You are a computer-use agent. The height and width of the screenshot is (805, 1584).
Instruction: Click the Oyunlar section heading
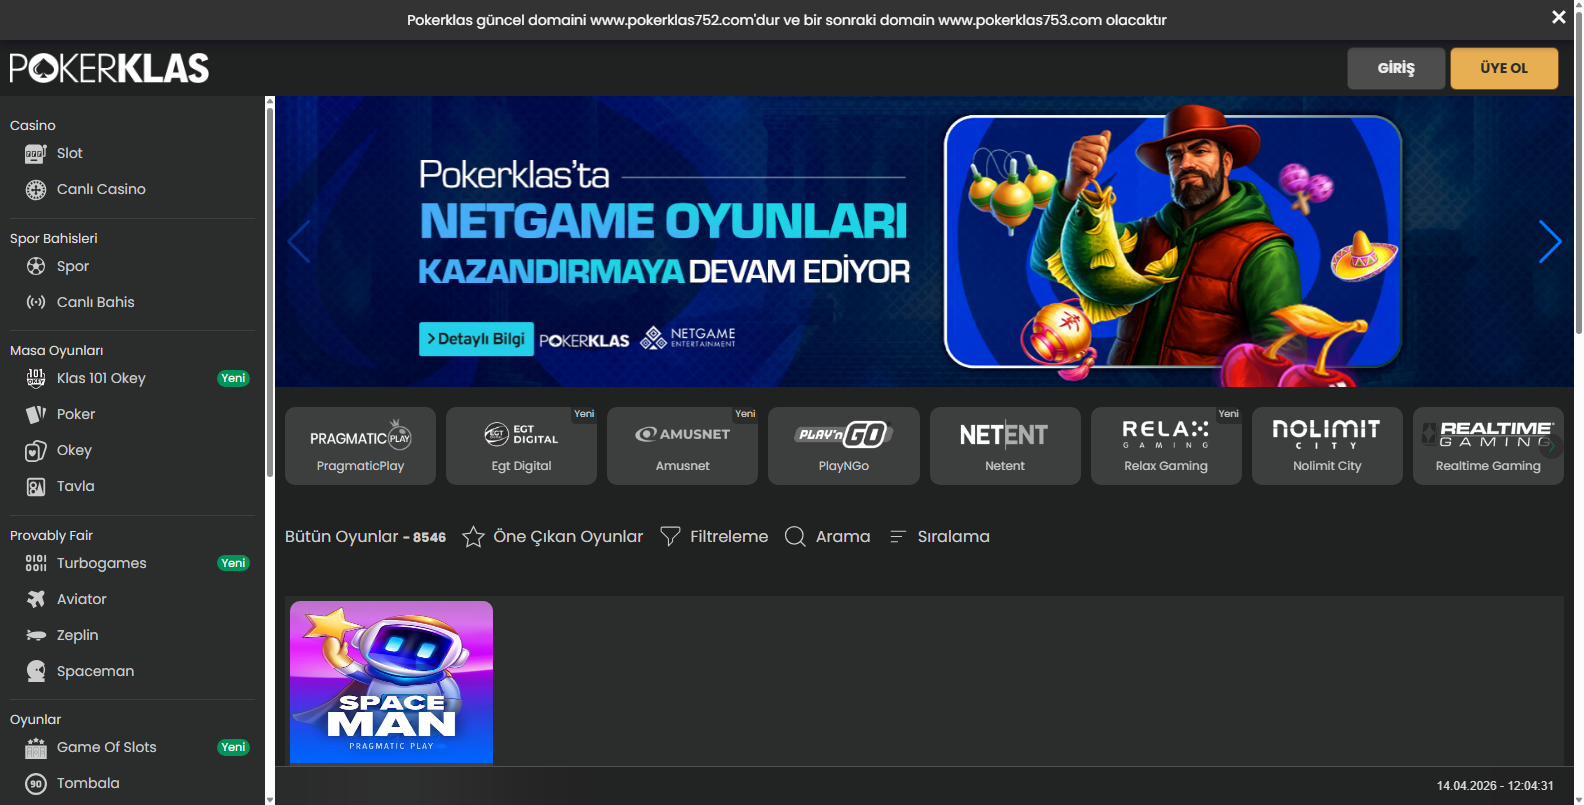click(36, 719)
